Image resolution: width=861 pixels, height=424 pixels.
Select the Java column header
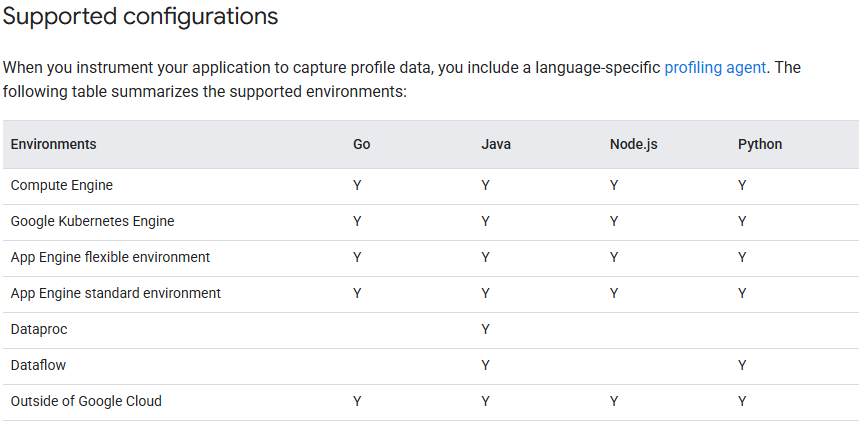pos(496,144)
